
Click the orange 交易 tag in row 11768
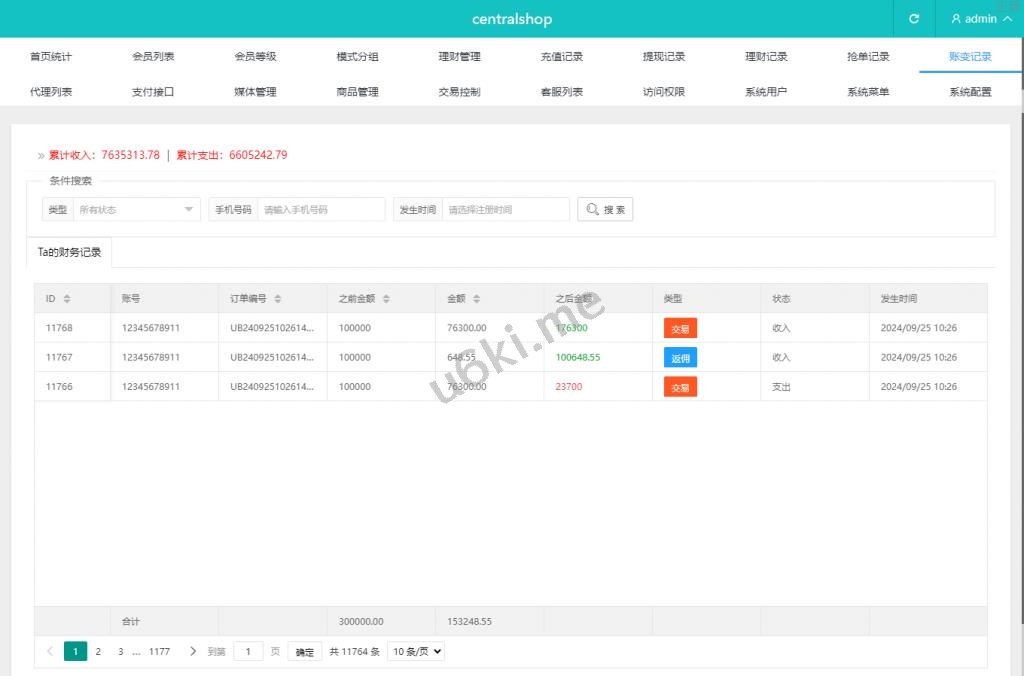(680, 328)
